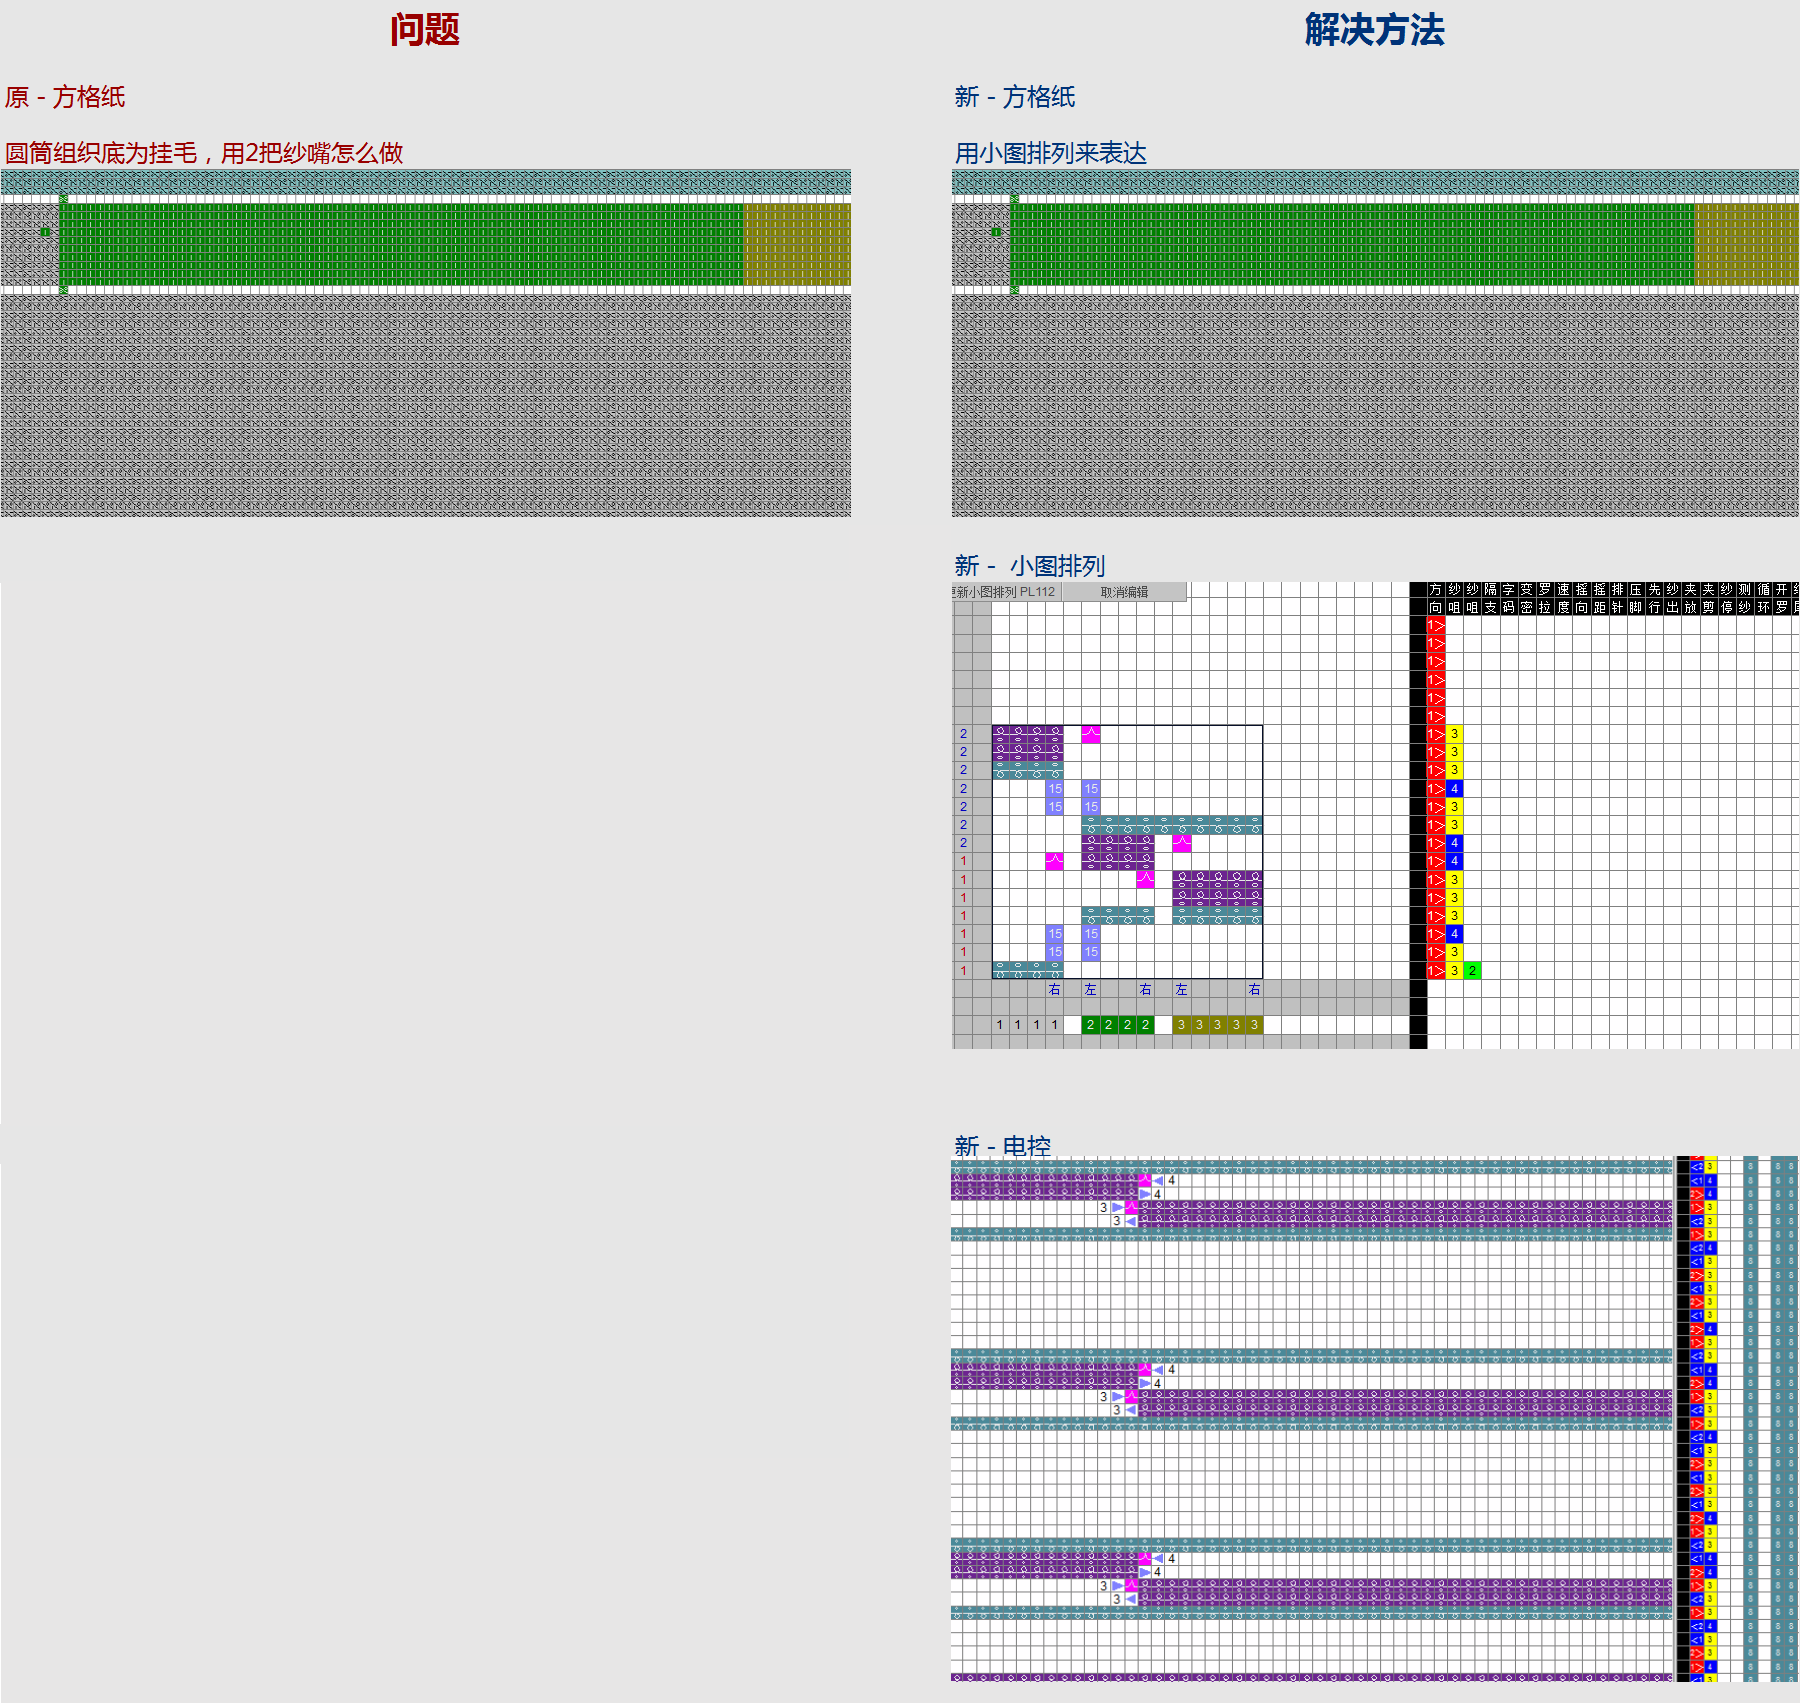
Task: Select leftmost green 2 cell in yarn row
Action: pyautogui.click(x=1090, y=1025)
